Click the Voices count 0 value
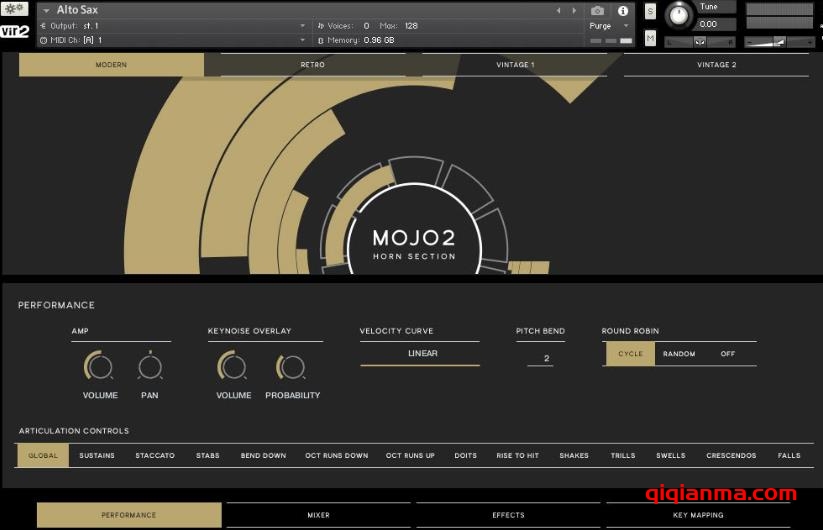 [366, 26]
